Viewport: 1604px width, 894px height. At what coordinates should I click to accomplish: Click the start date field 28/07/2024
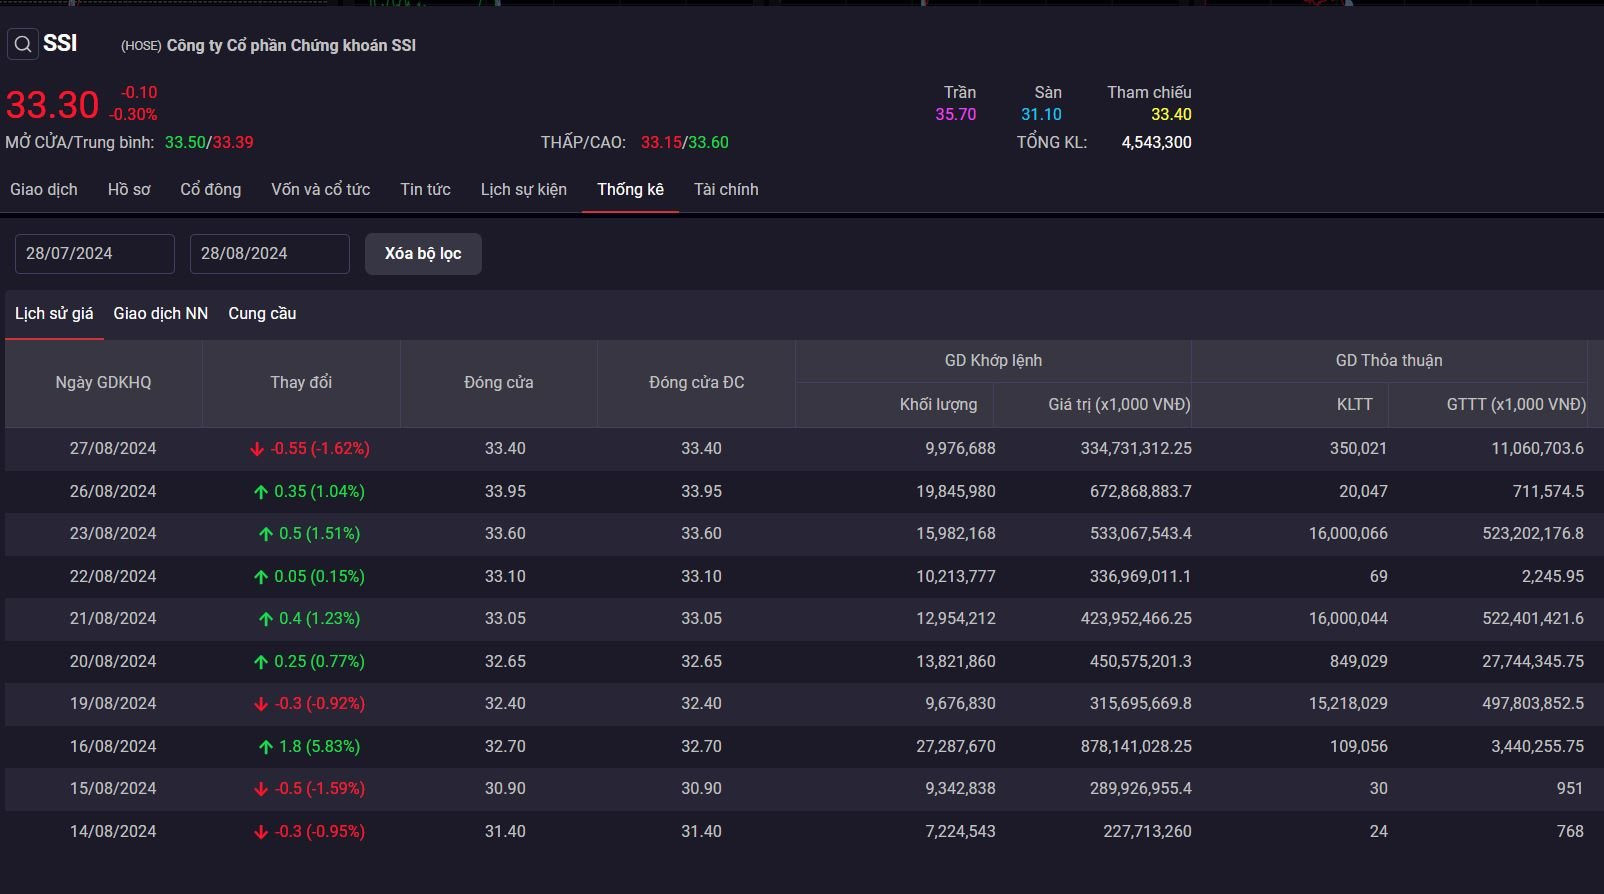95,254
